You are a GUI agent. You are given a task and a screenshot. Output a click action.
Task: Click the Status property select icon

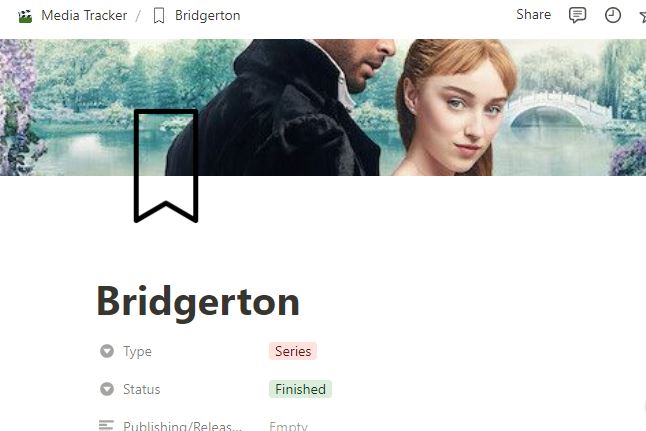click(x=107, y=389)
